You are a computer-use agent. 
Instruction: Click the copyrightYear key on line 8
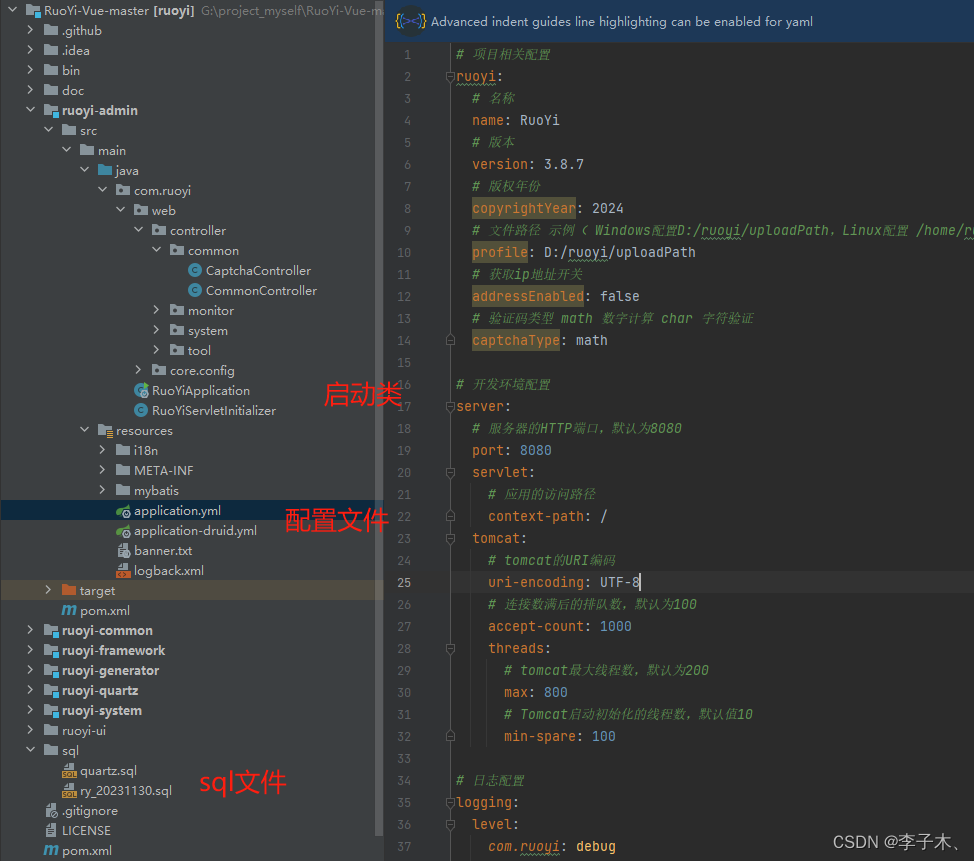pos(524,208)
